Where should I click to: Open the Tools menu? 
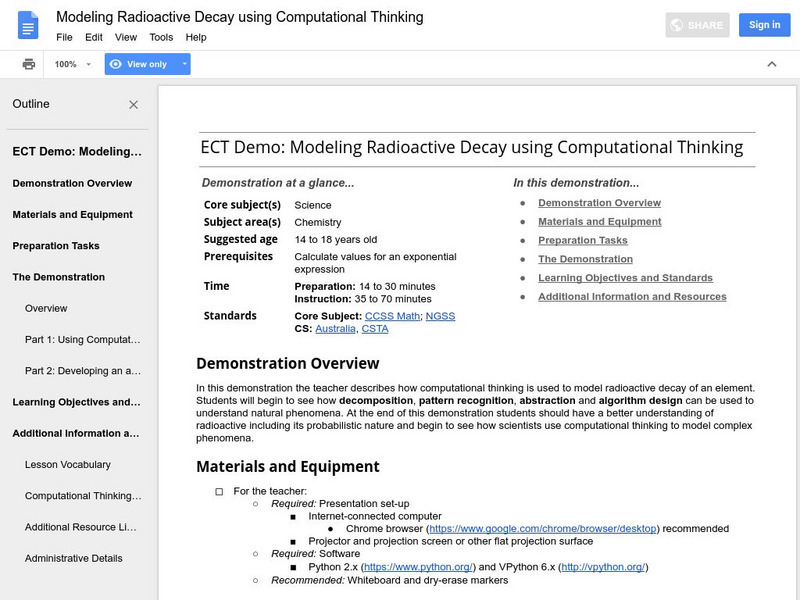(x=161, y=37)
